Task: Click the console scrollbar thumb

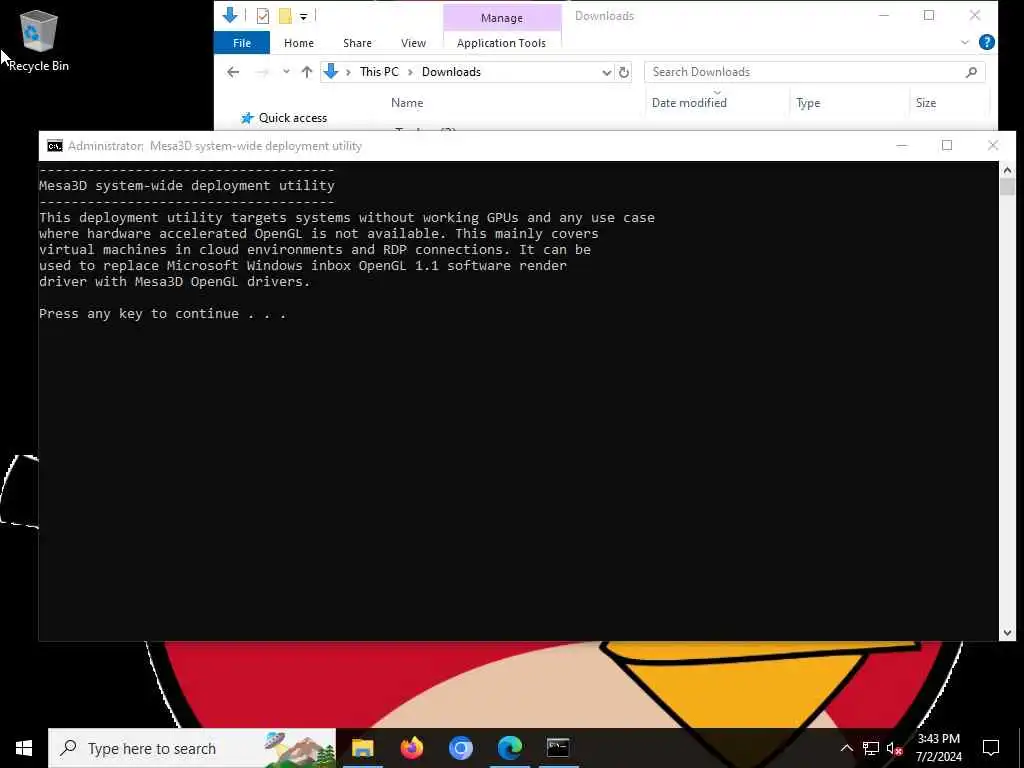Action: click(1007, 187)
